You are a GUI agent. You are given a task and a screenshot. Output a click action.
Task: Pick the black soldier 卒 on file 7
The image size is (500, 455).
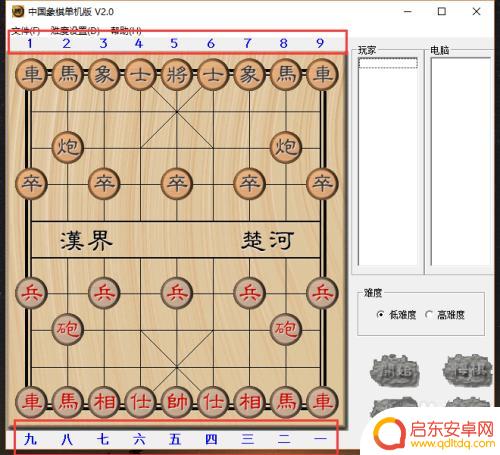coord(249,184)
